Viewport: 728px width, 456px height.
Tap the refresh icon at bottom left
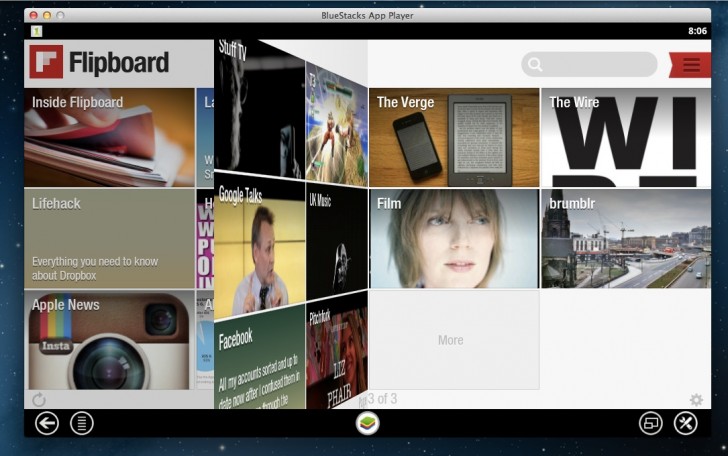point(39,399)
